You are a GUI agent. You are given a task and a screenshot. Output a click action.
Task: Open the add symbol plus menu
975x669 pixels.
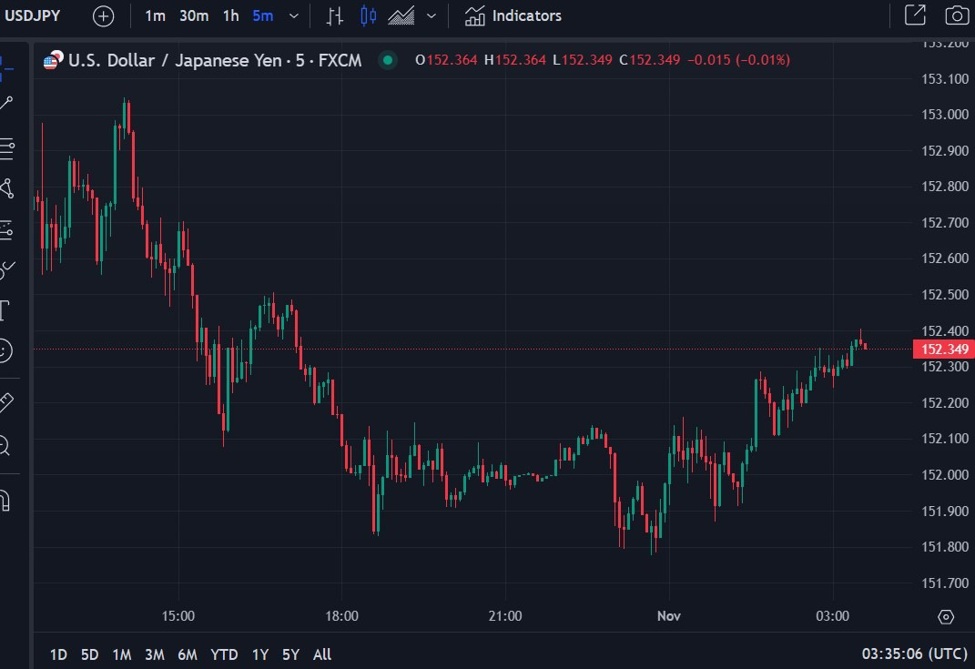[x=103, y=16]
